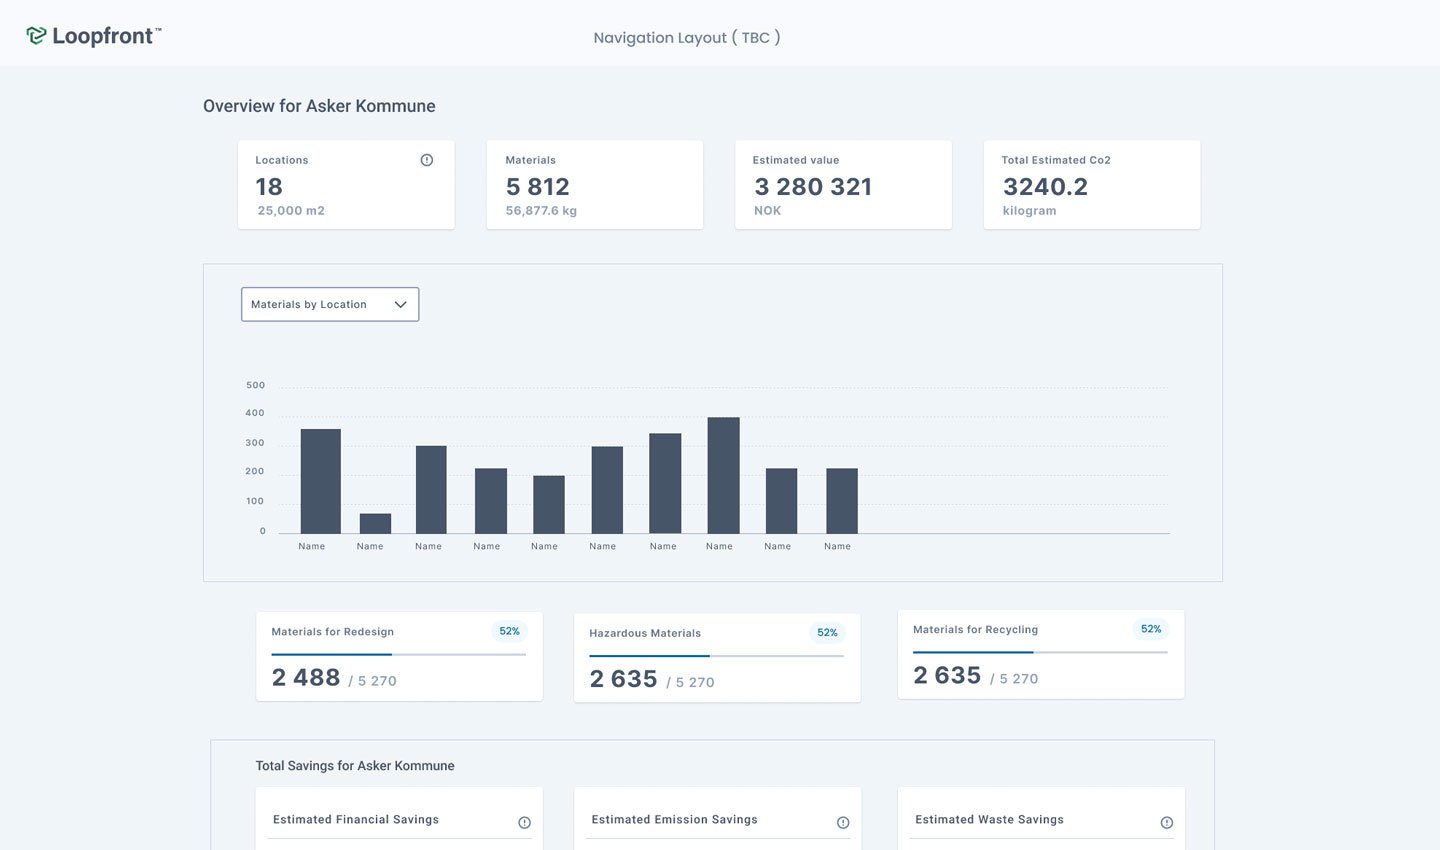
Task: Click 52% badge on Materials for Redesign
Action: click(x=509, y=631)
